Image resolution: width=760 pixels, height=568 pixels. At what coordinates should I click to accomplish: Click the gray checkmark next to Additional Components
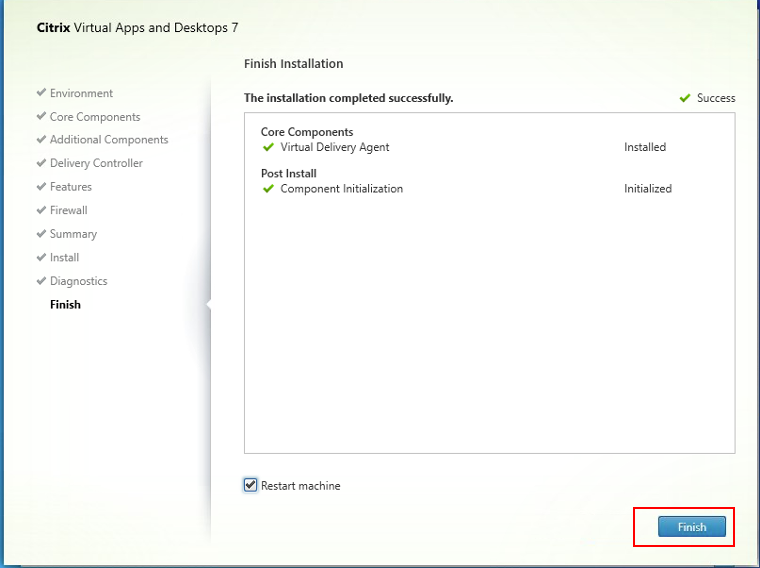tap(41, 139)
